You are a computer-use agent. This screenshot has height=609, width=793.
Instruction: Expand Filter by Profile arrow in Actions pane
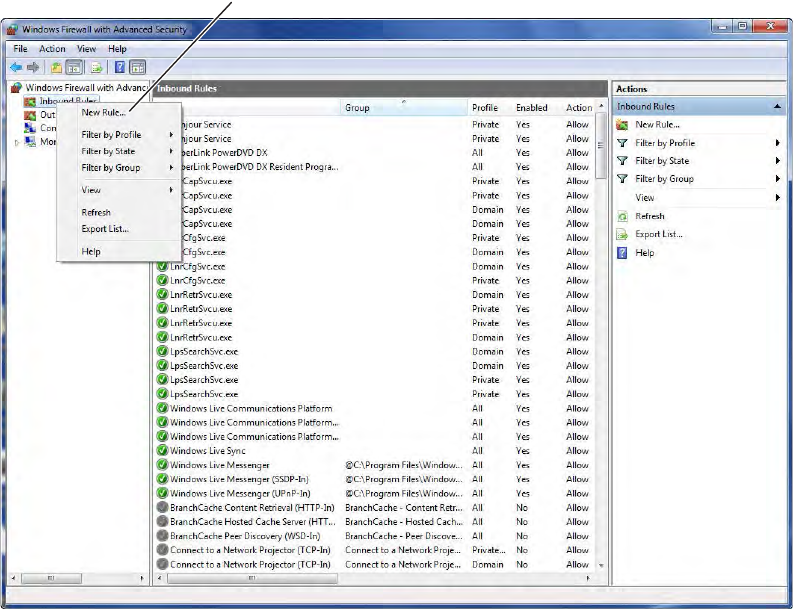tap(777, 143)
